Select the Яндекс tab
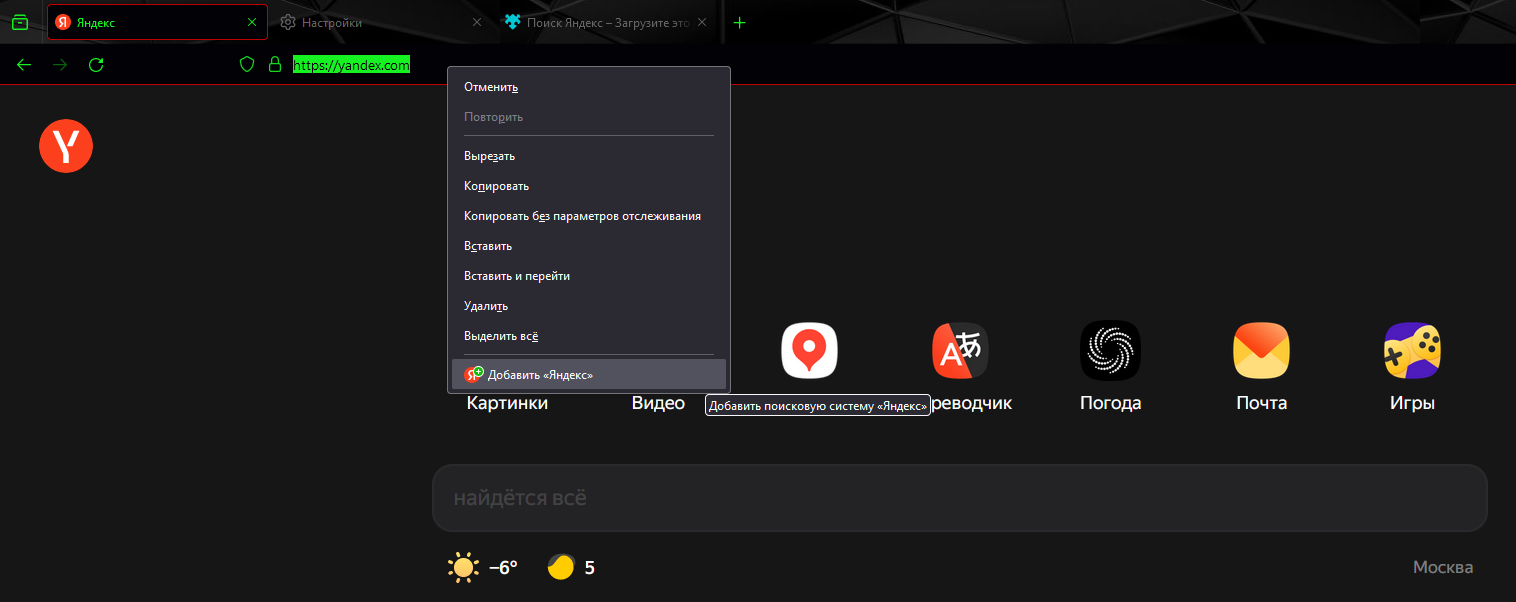 157,22
